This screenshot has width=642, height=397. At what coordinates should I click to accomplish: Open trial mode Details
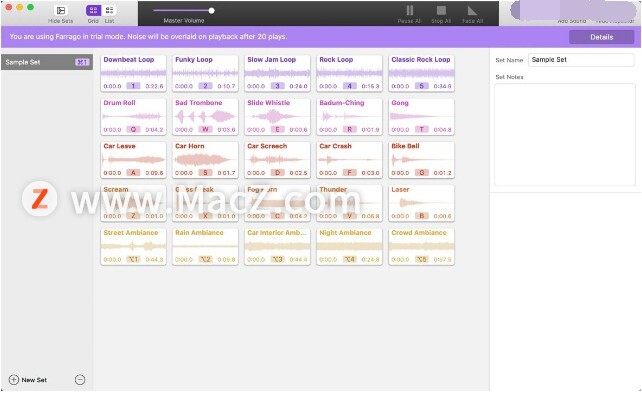tap(601, 37)
